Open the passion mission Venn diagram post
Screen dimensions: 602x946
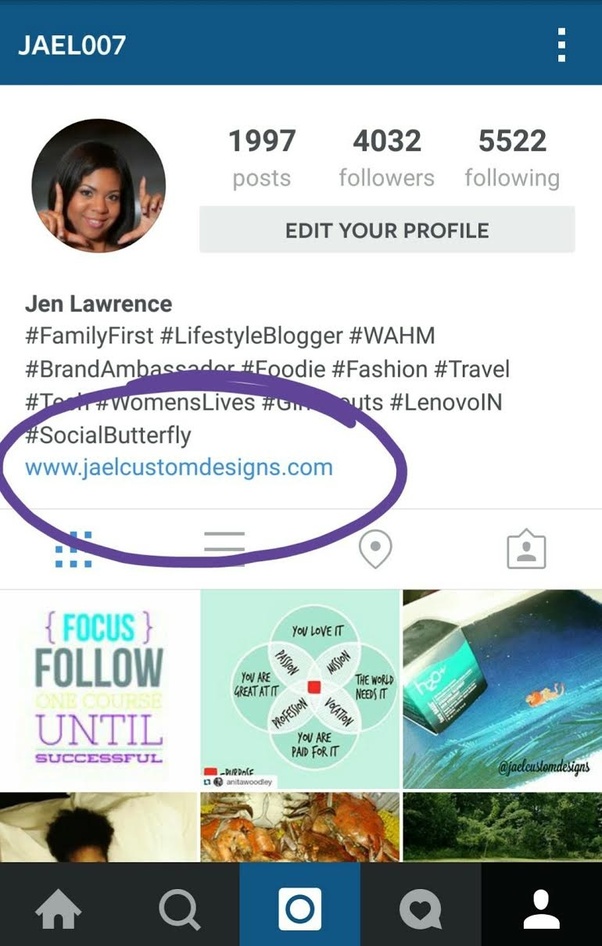pos(300,689)
